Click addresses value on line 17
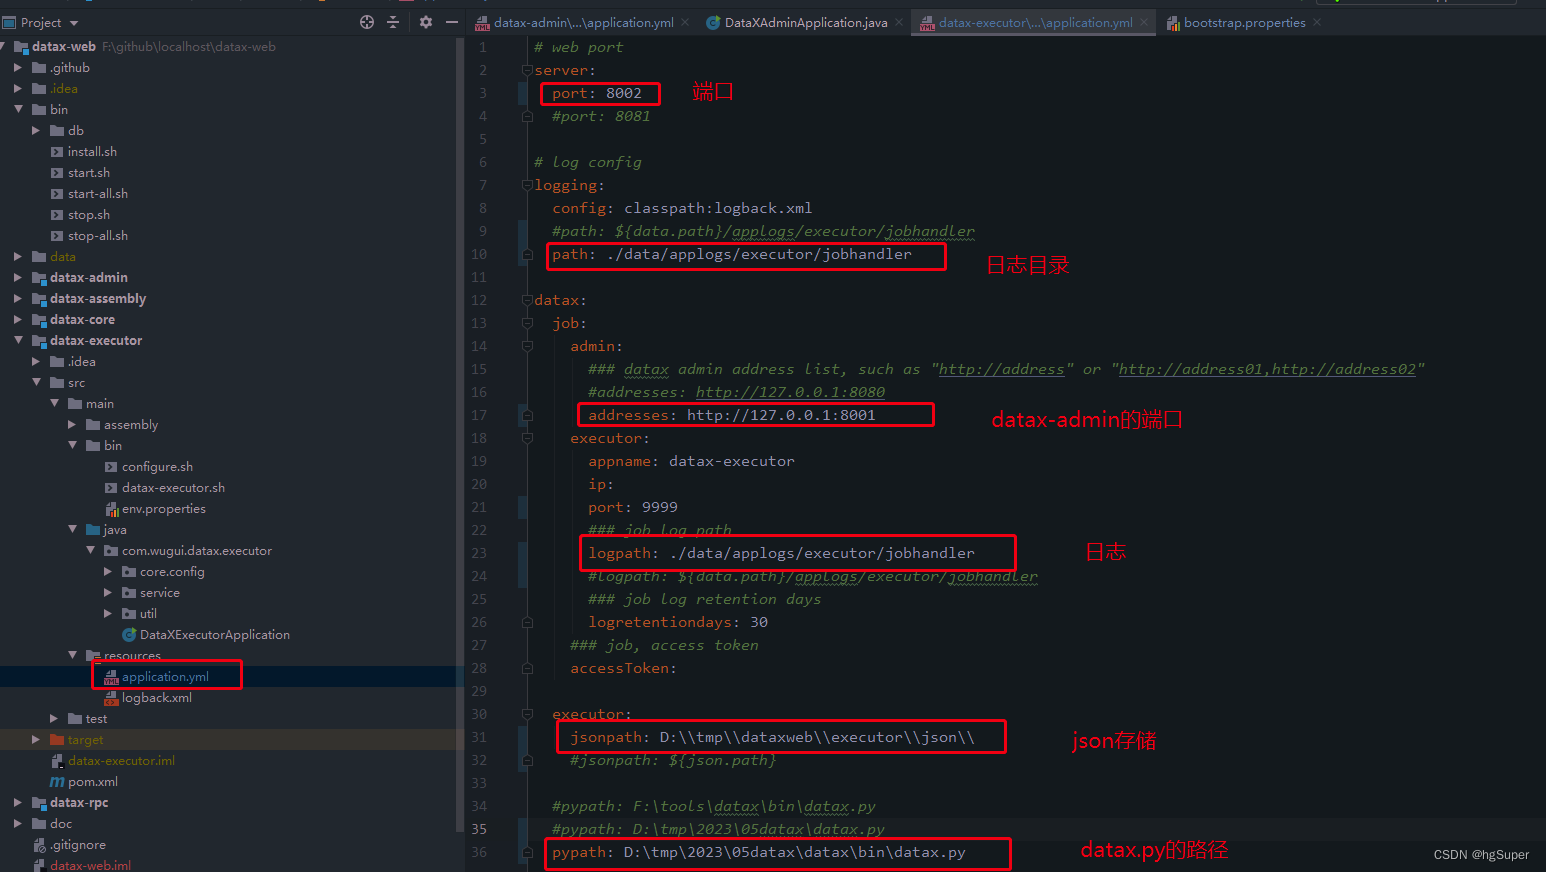 [x=781, y=415]
